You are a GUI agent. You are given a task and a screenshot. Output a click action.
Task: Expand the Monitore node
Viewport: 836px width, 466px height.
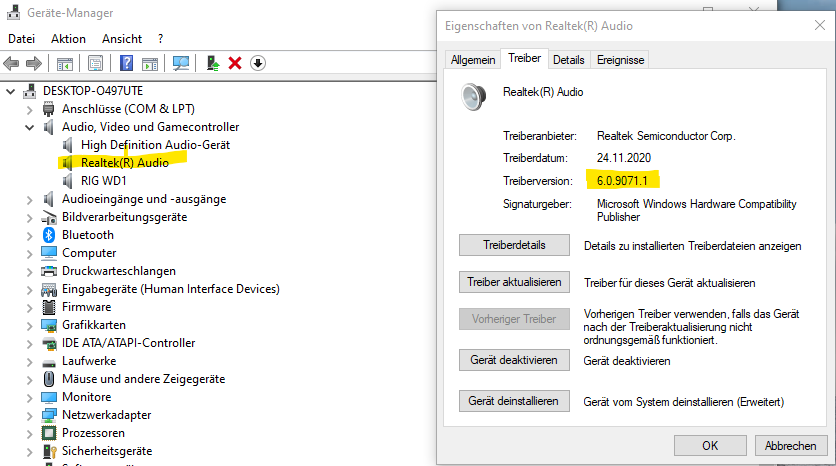[x=30, y=398]
